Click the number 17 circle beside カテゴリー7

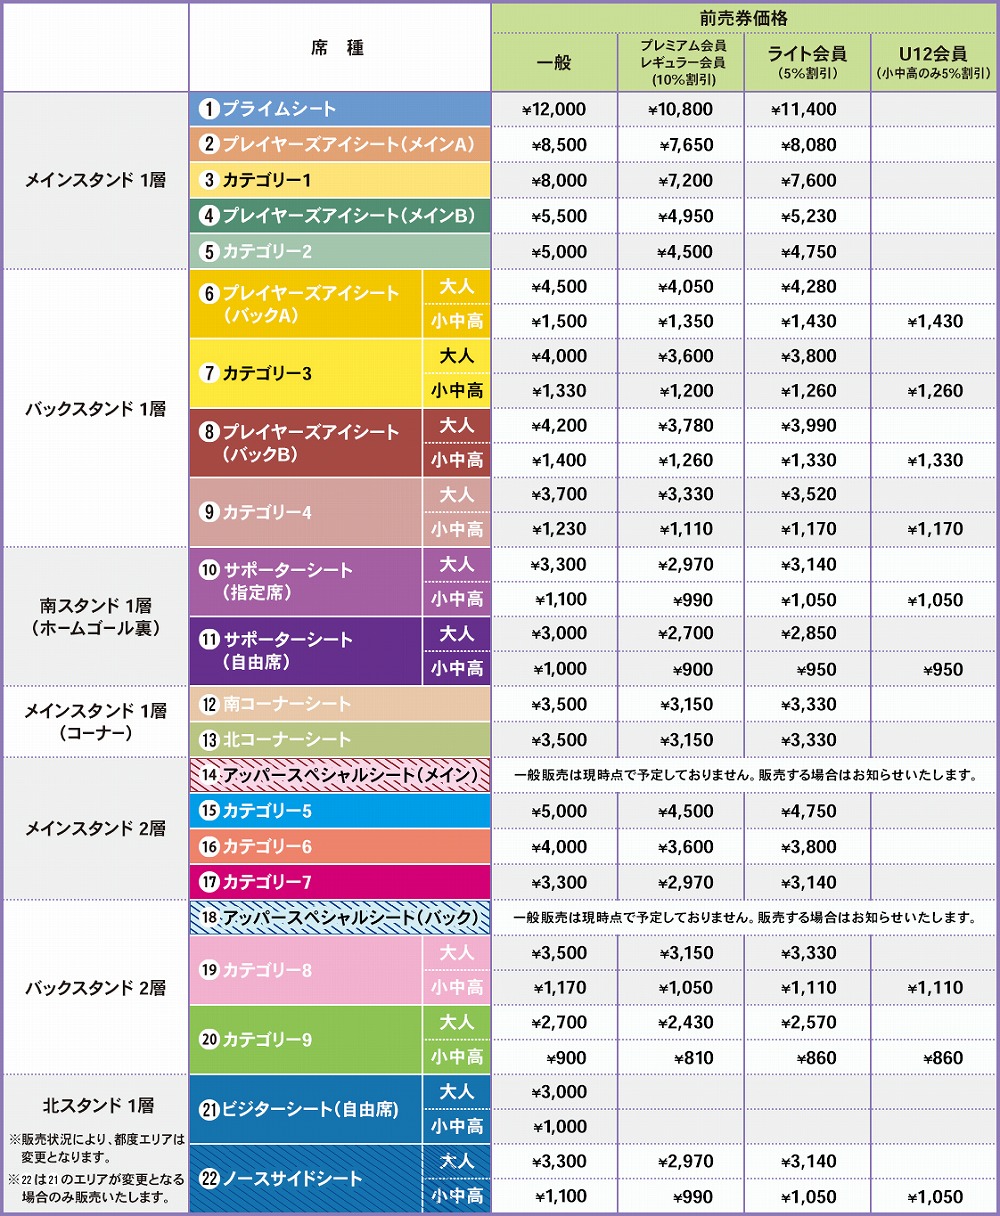[x=209, y=882]
